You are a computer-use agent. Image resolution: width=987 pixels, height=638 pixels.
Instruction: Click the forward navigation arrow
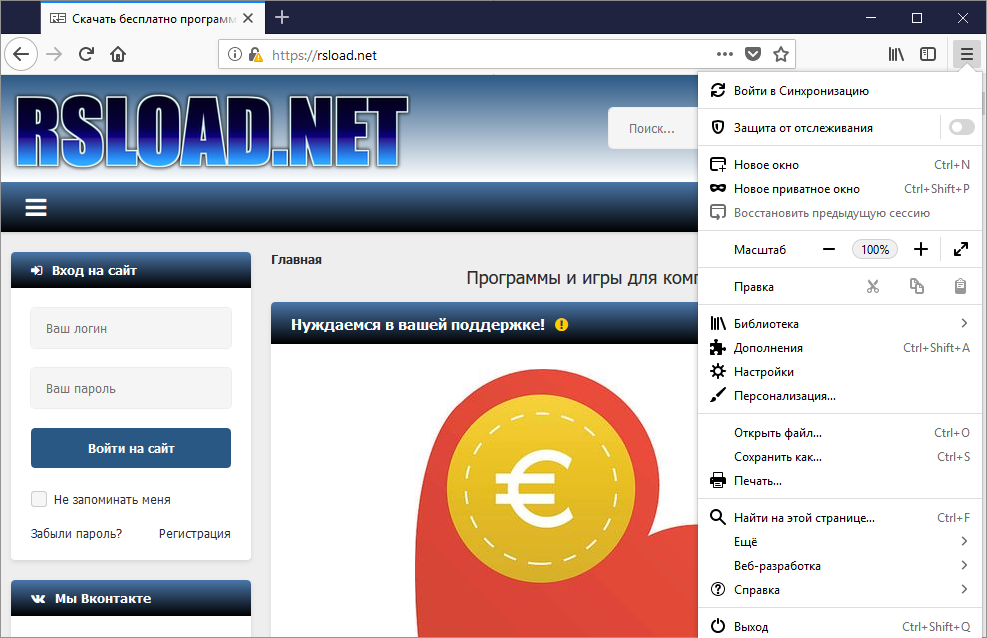click(54, 55)
